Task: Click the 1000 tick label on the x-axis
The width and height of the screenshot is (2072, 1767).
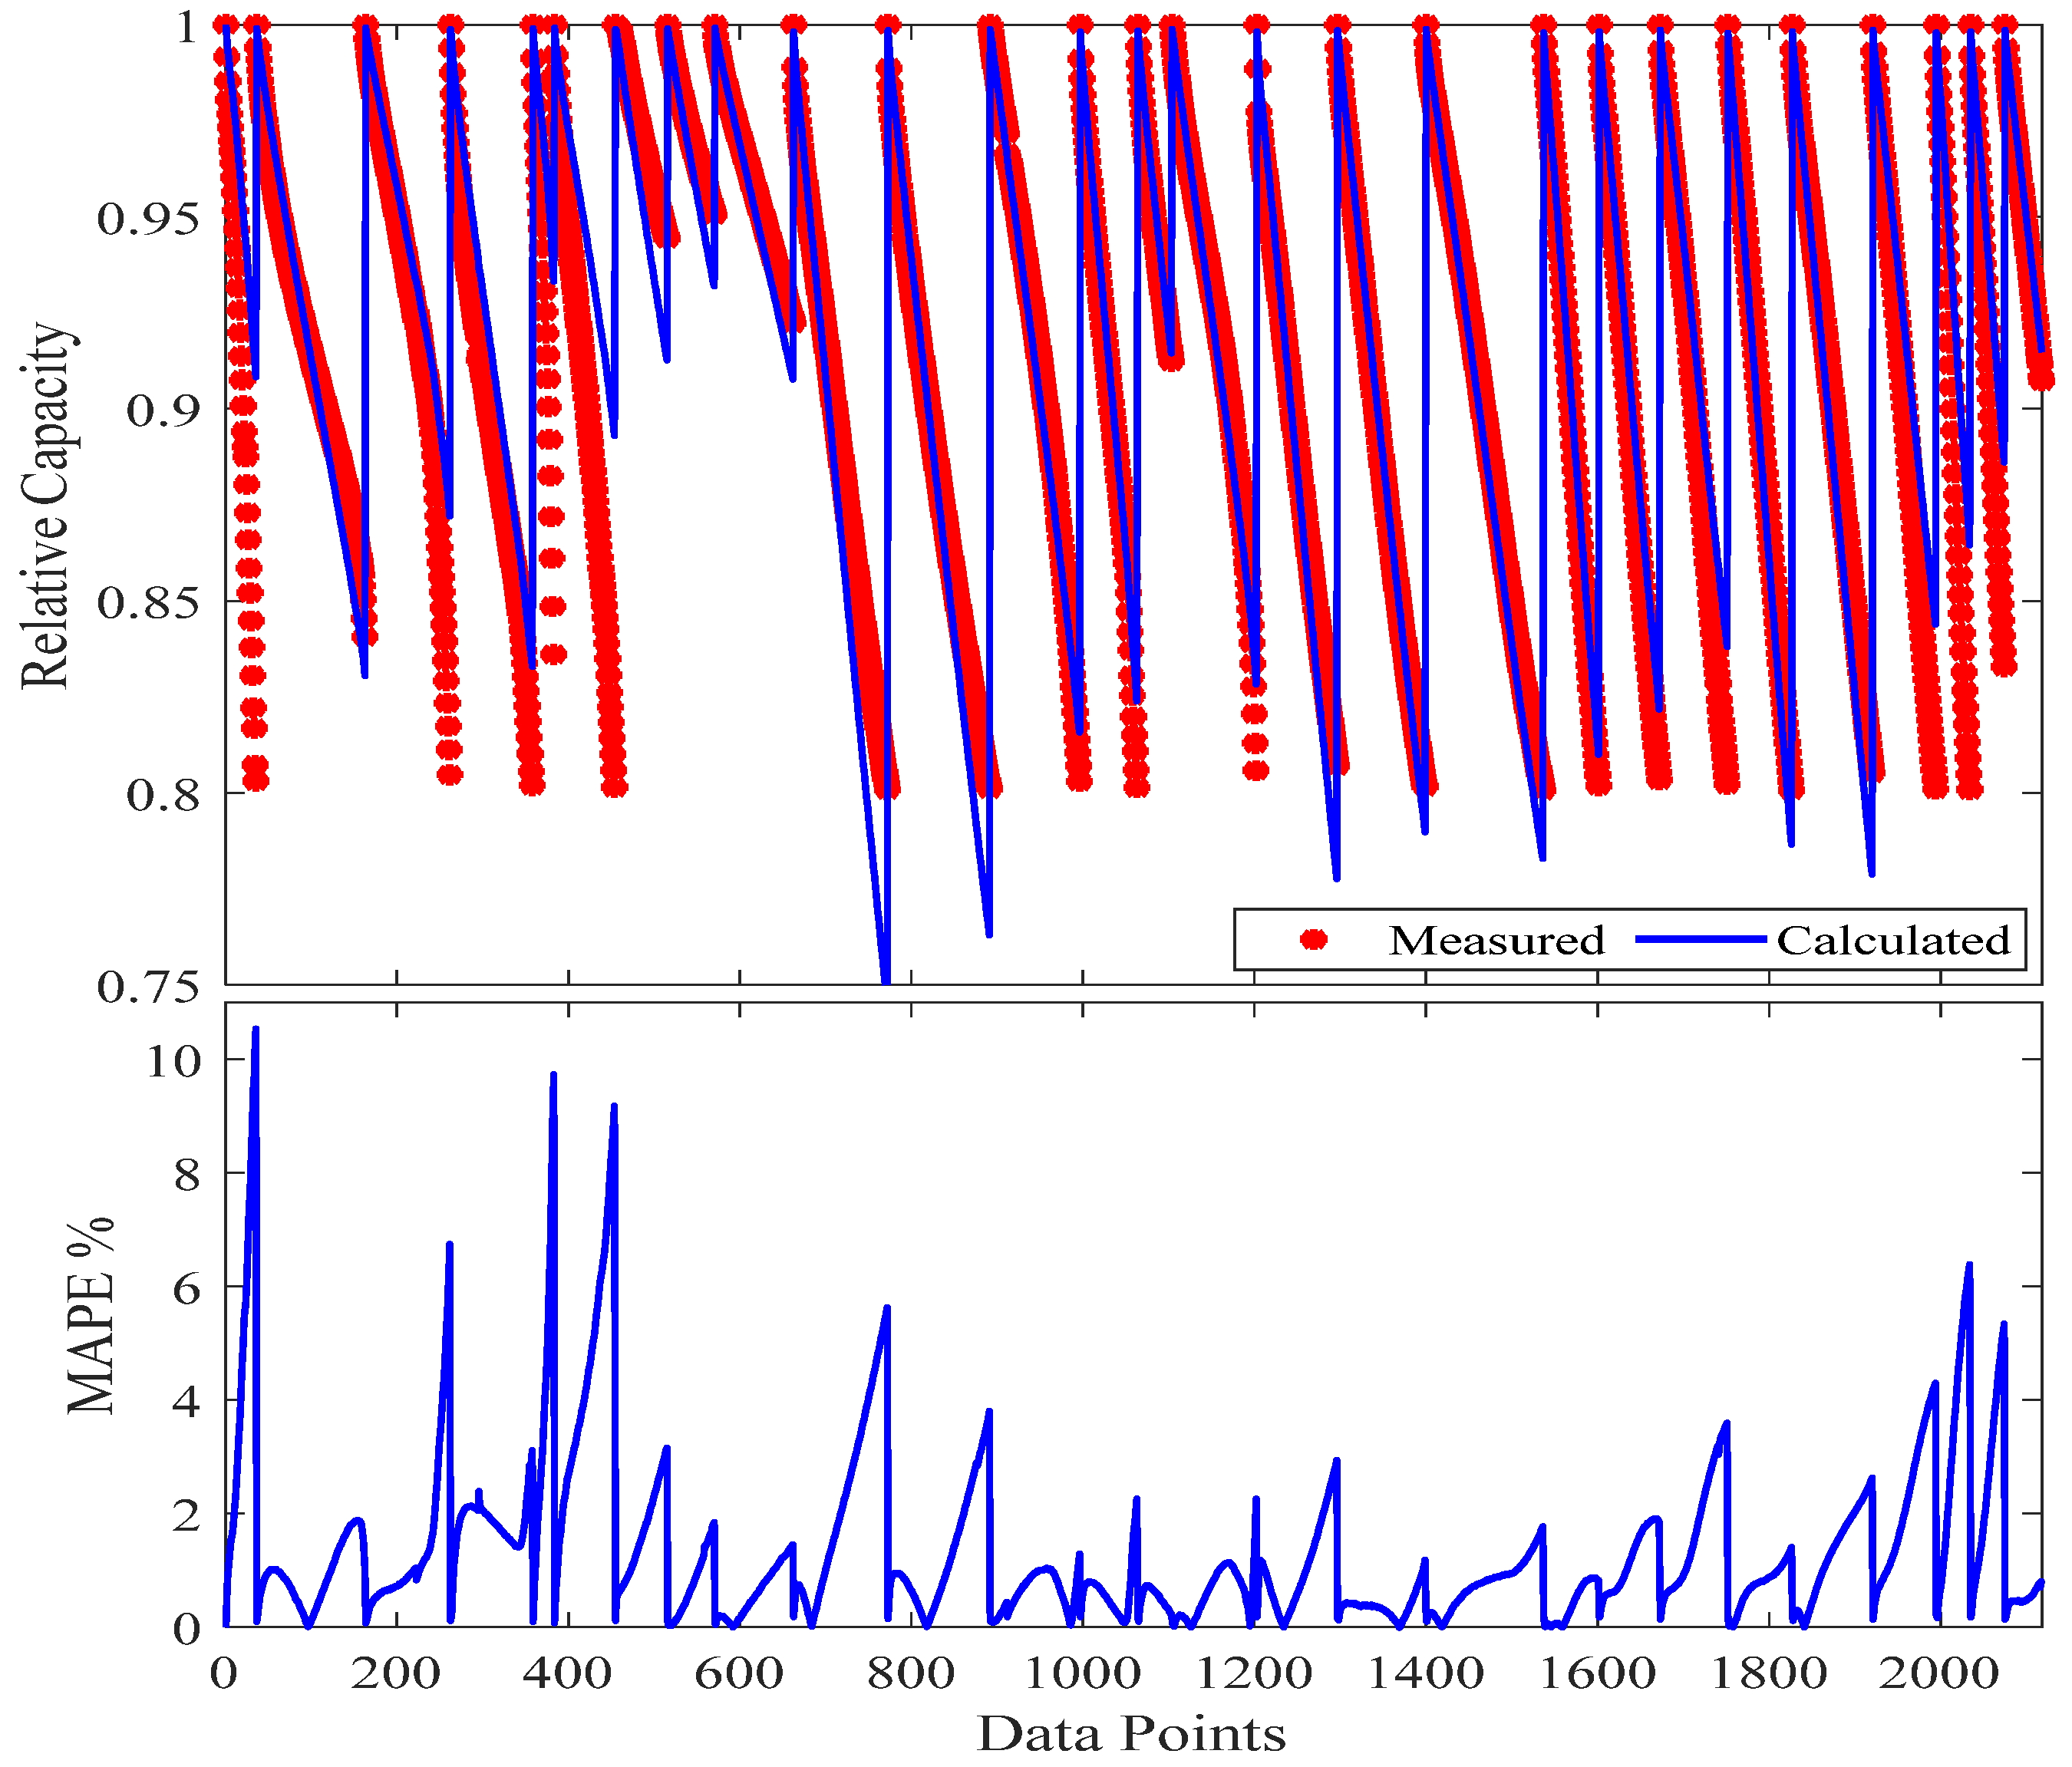Action: pos(1083,1672)
